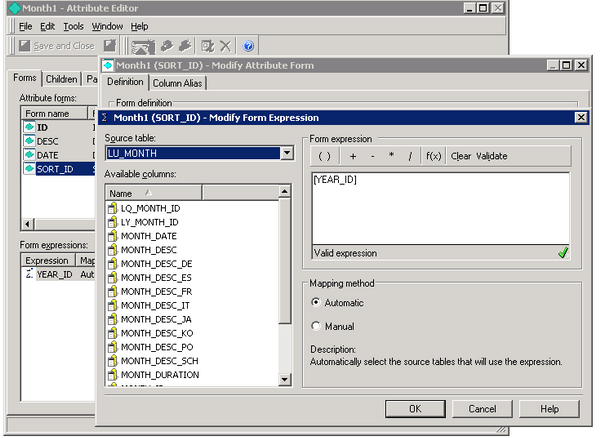This screenshot has width=600, height=438.
Task: Click the first wrench tool icon in toolbar
Action: 167,46
